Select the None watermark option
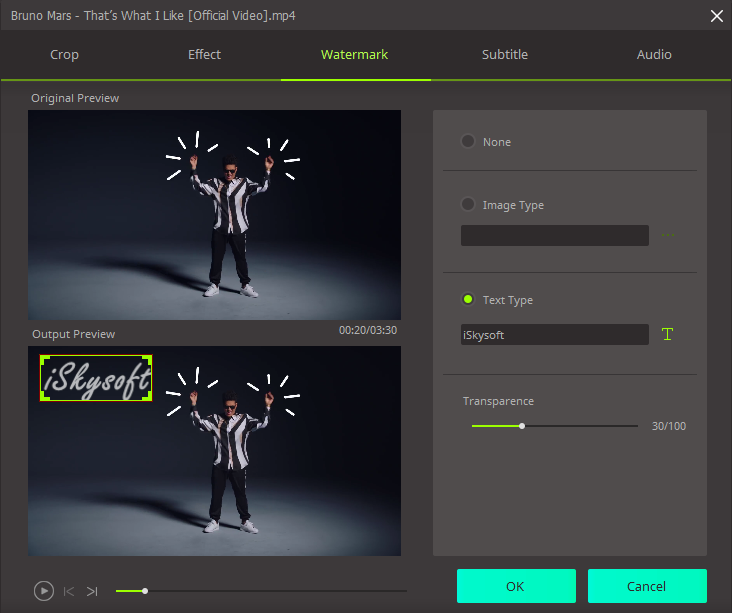732x613 pixels. coord(468,141)
